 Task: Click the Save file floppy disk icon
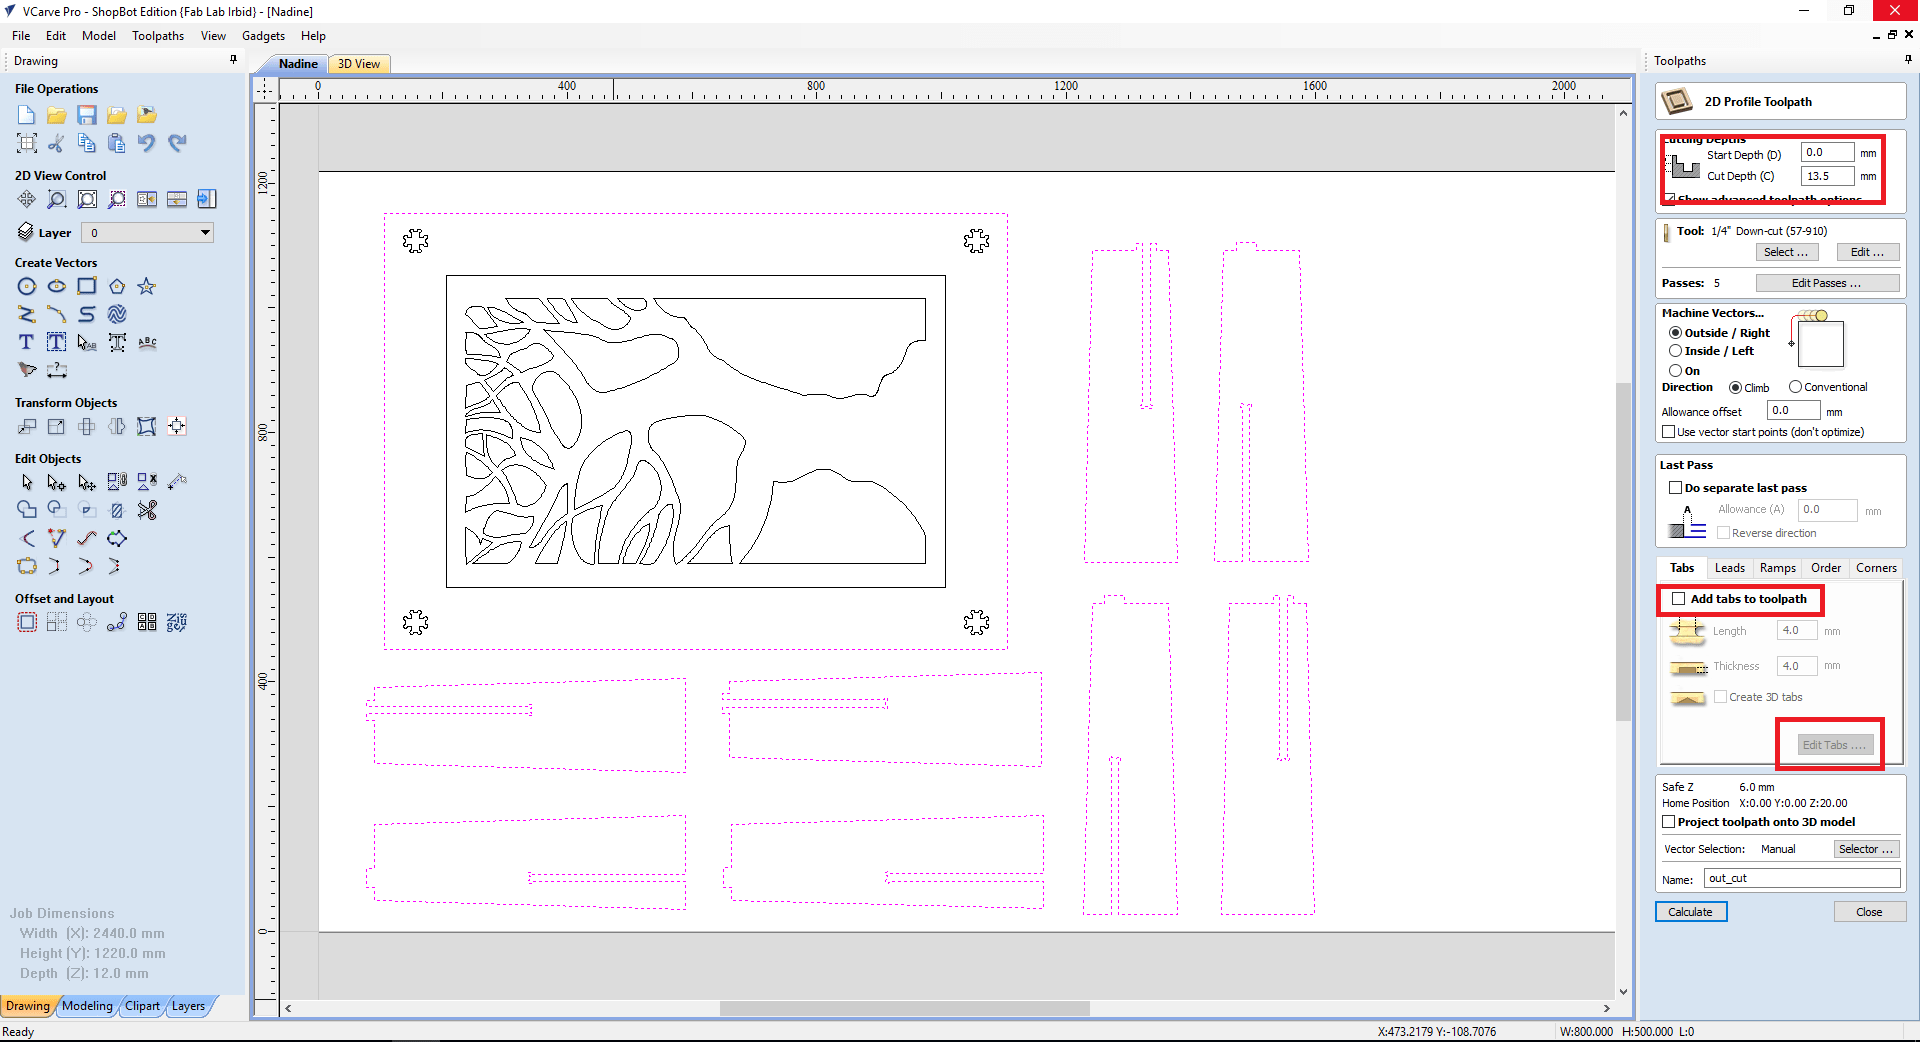coord(87,115)
